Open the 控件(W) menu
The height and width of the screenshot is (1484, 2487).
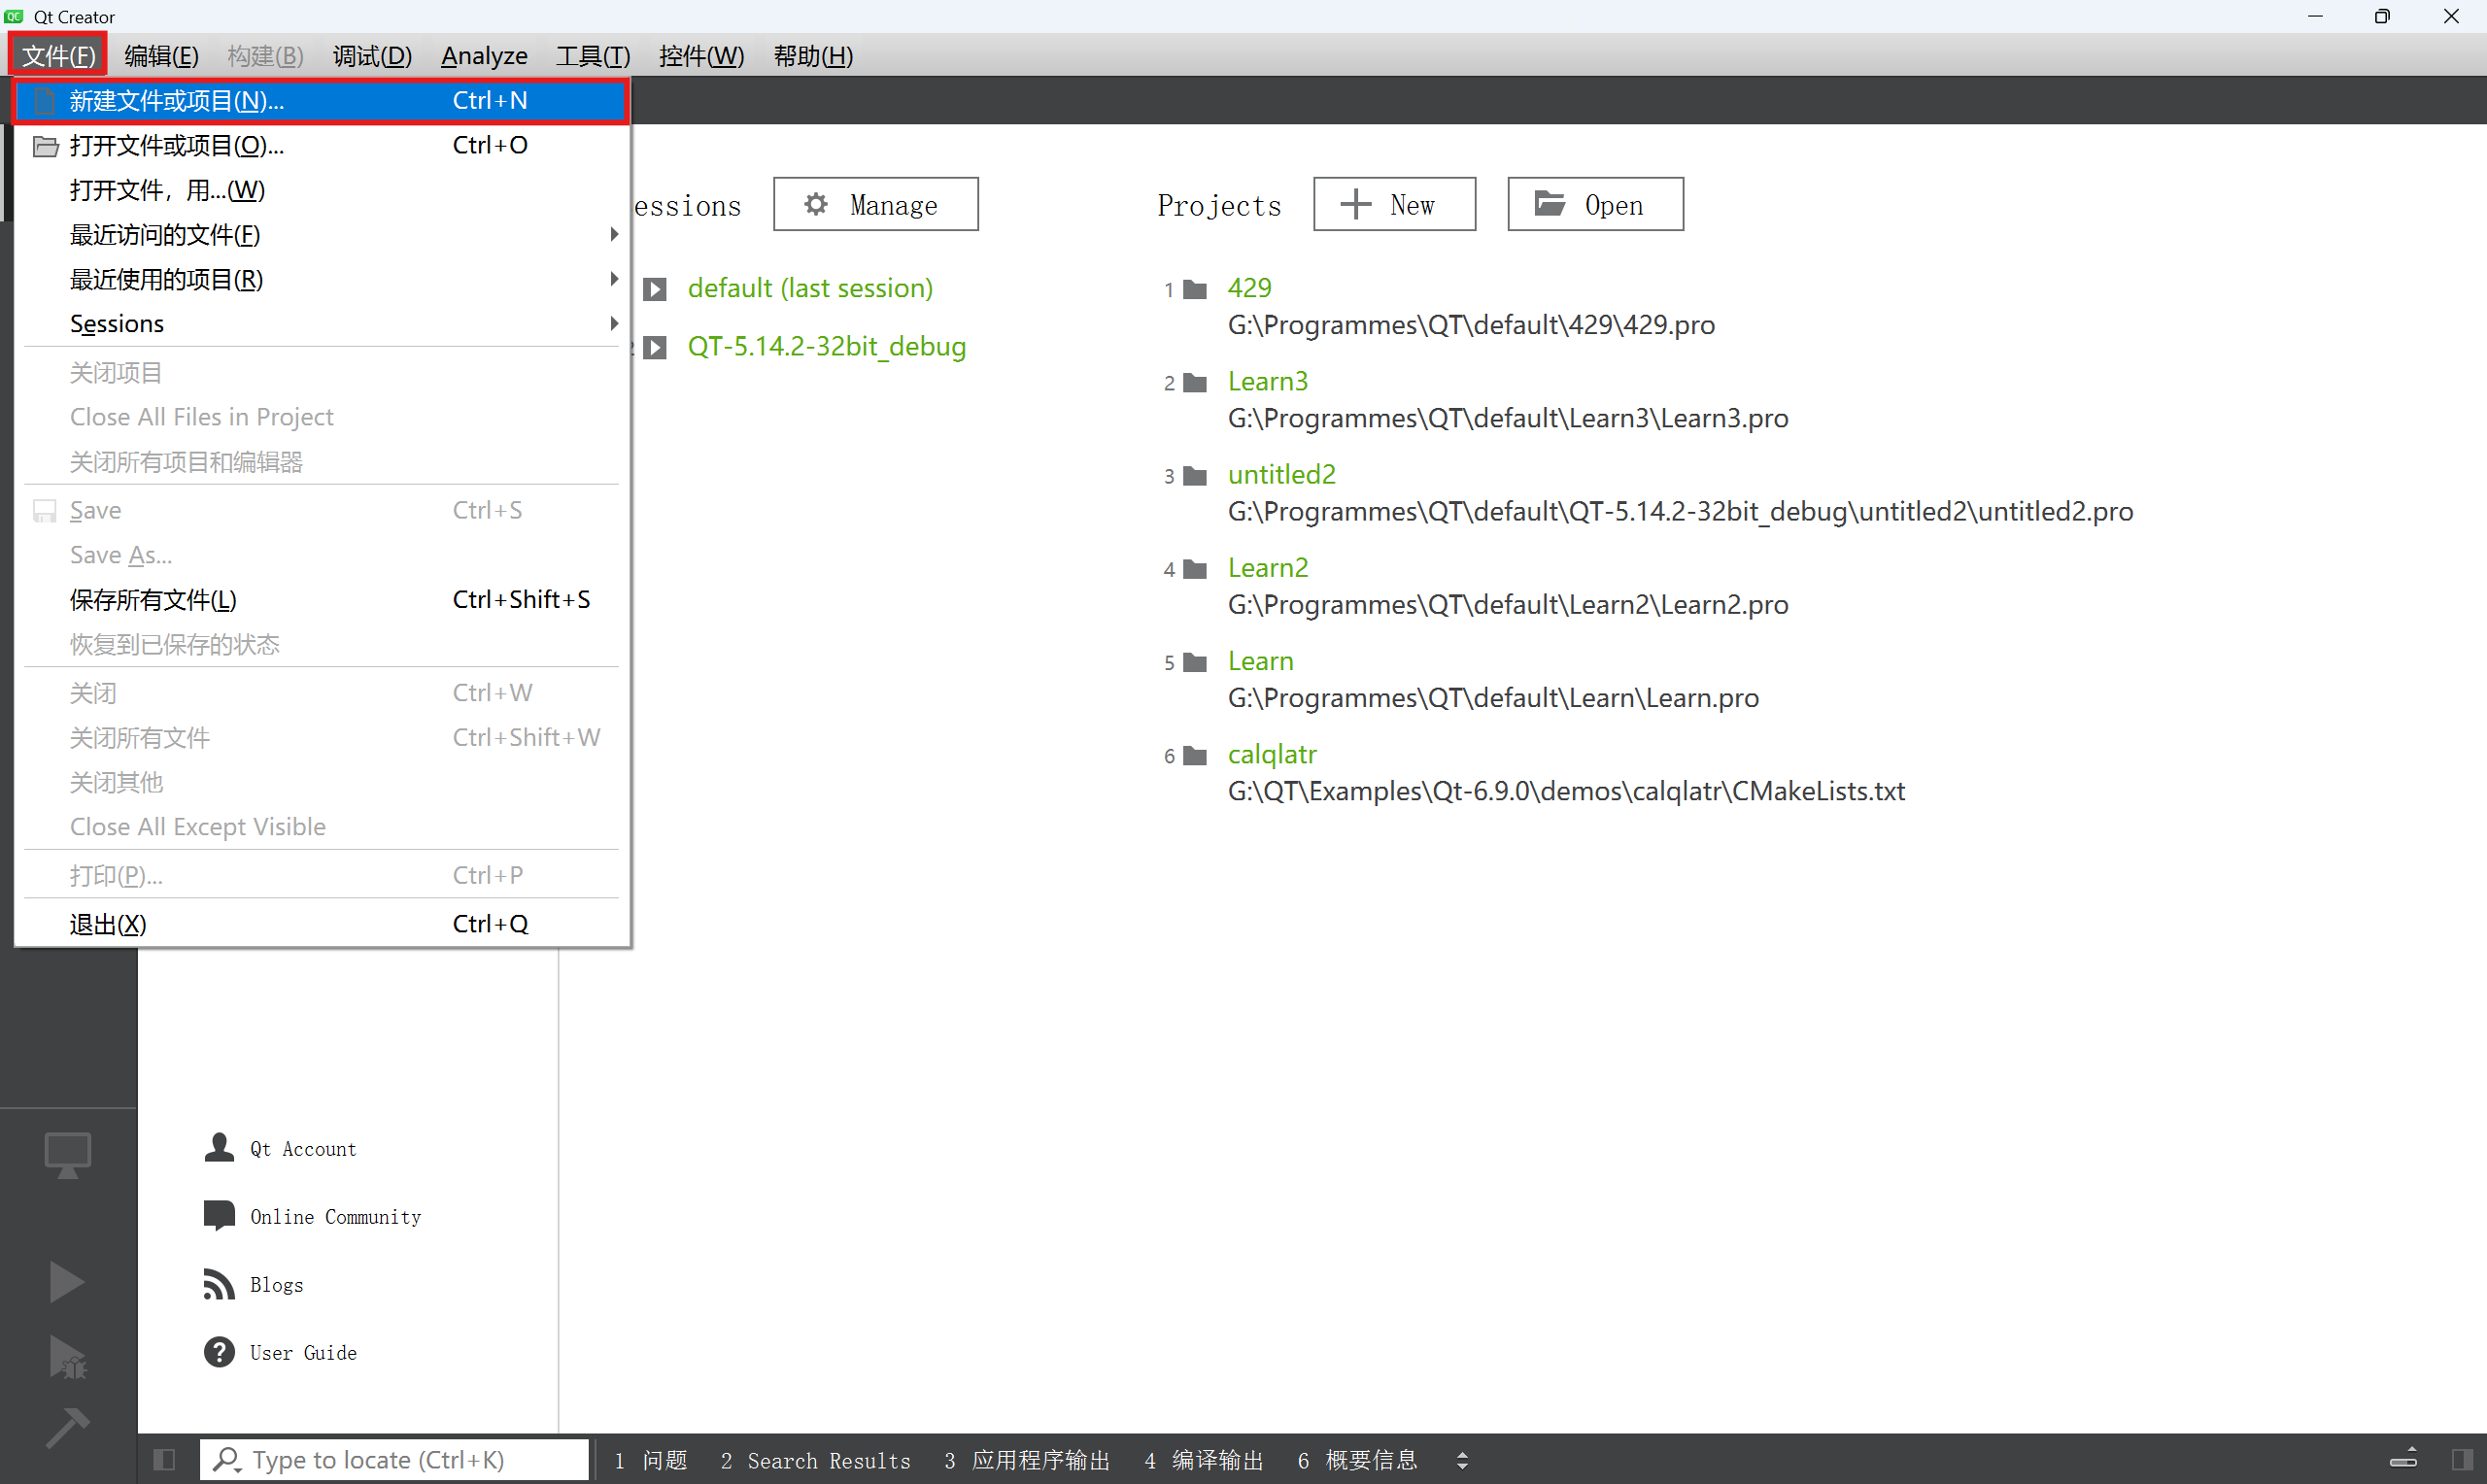701,55
